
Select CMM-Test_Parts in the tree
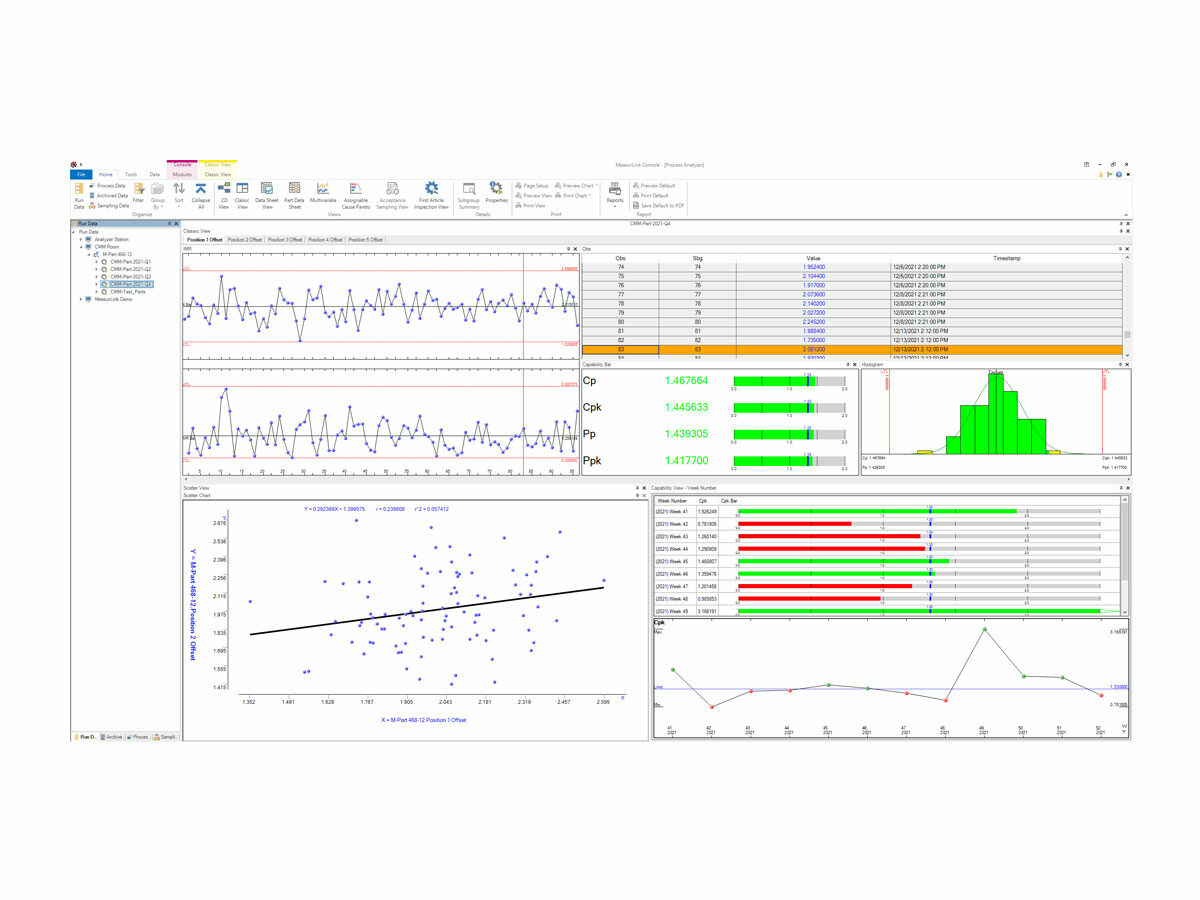pos(129,292)
